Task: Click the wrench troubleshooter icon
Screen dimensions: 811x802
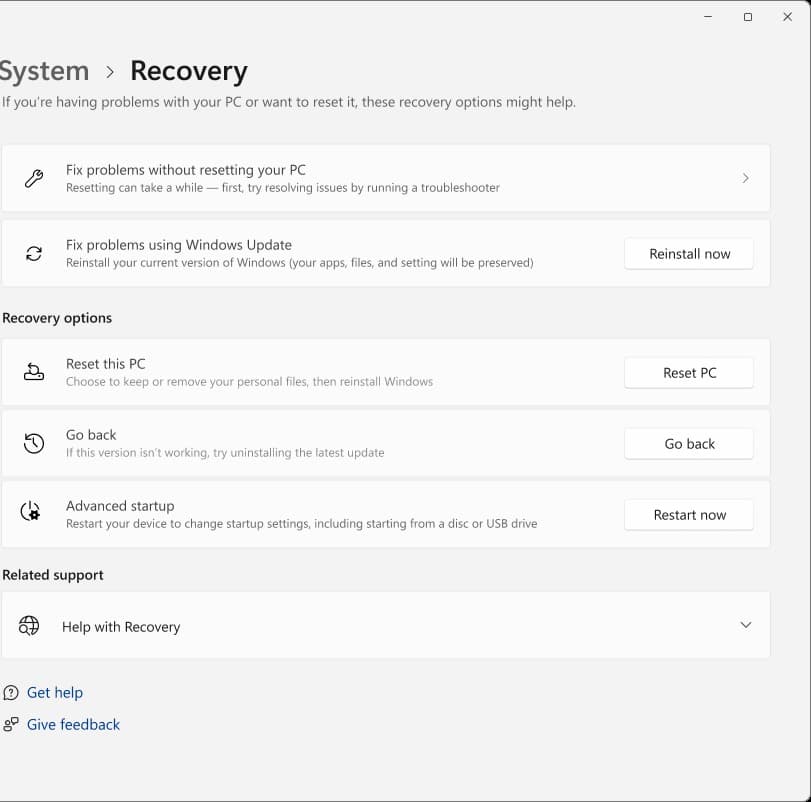Action: [x=34, y=178]
